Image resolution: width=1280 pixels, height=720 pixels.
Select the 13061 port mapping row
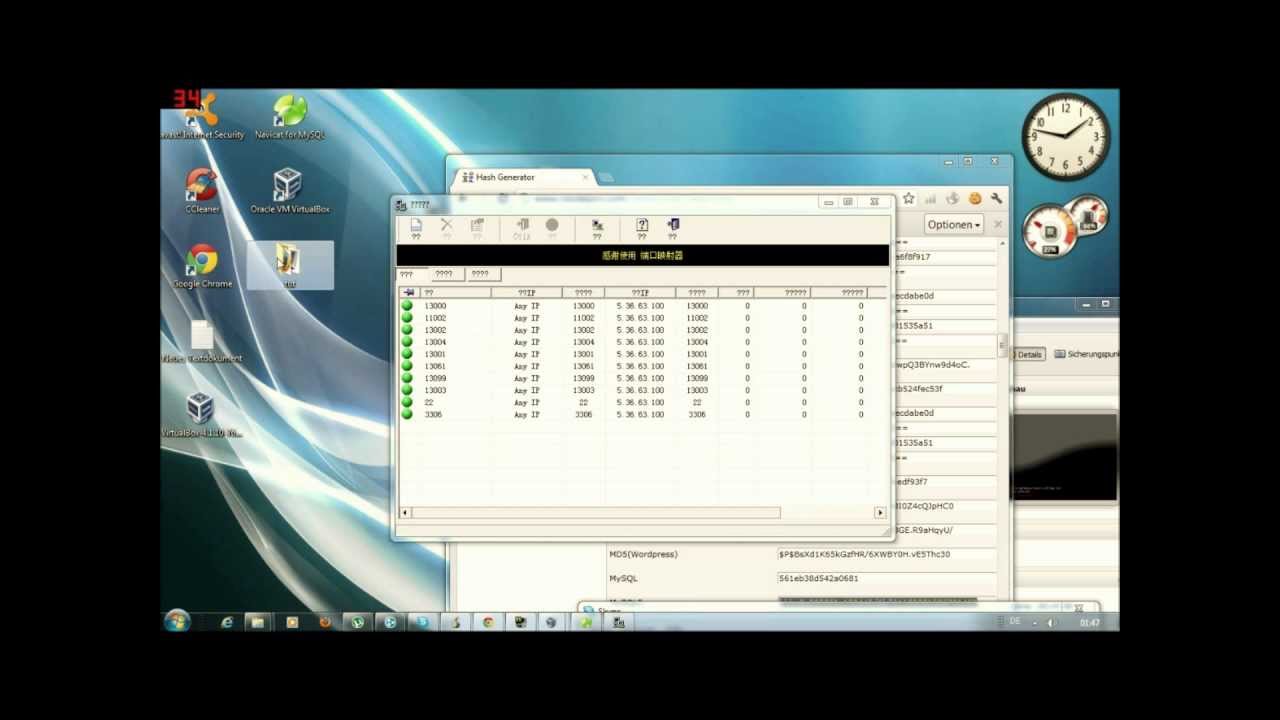pos(641,366)
